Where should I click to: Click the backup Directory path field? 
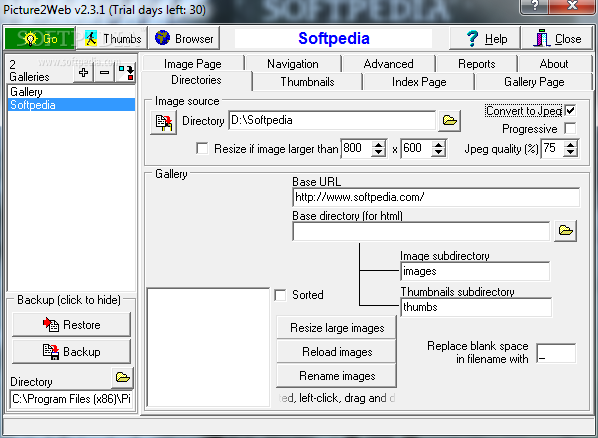pos(71,399)
